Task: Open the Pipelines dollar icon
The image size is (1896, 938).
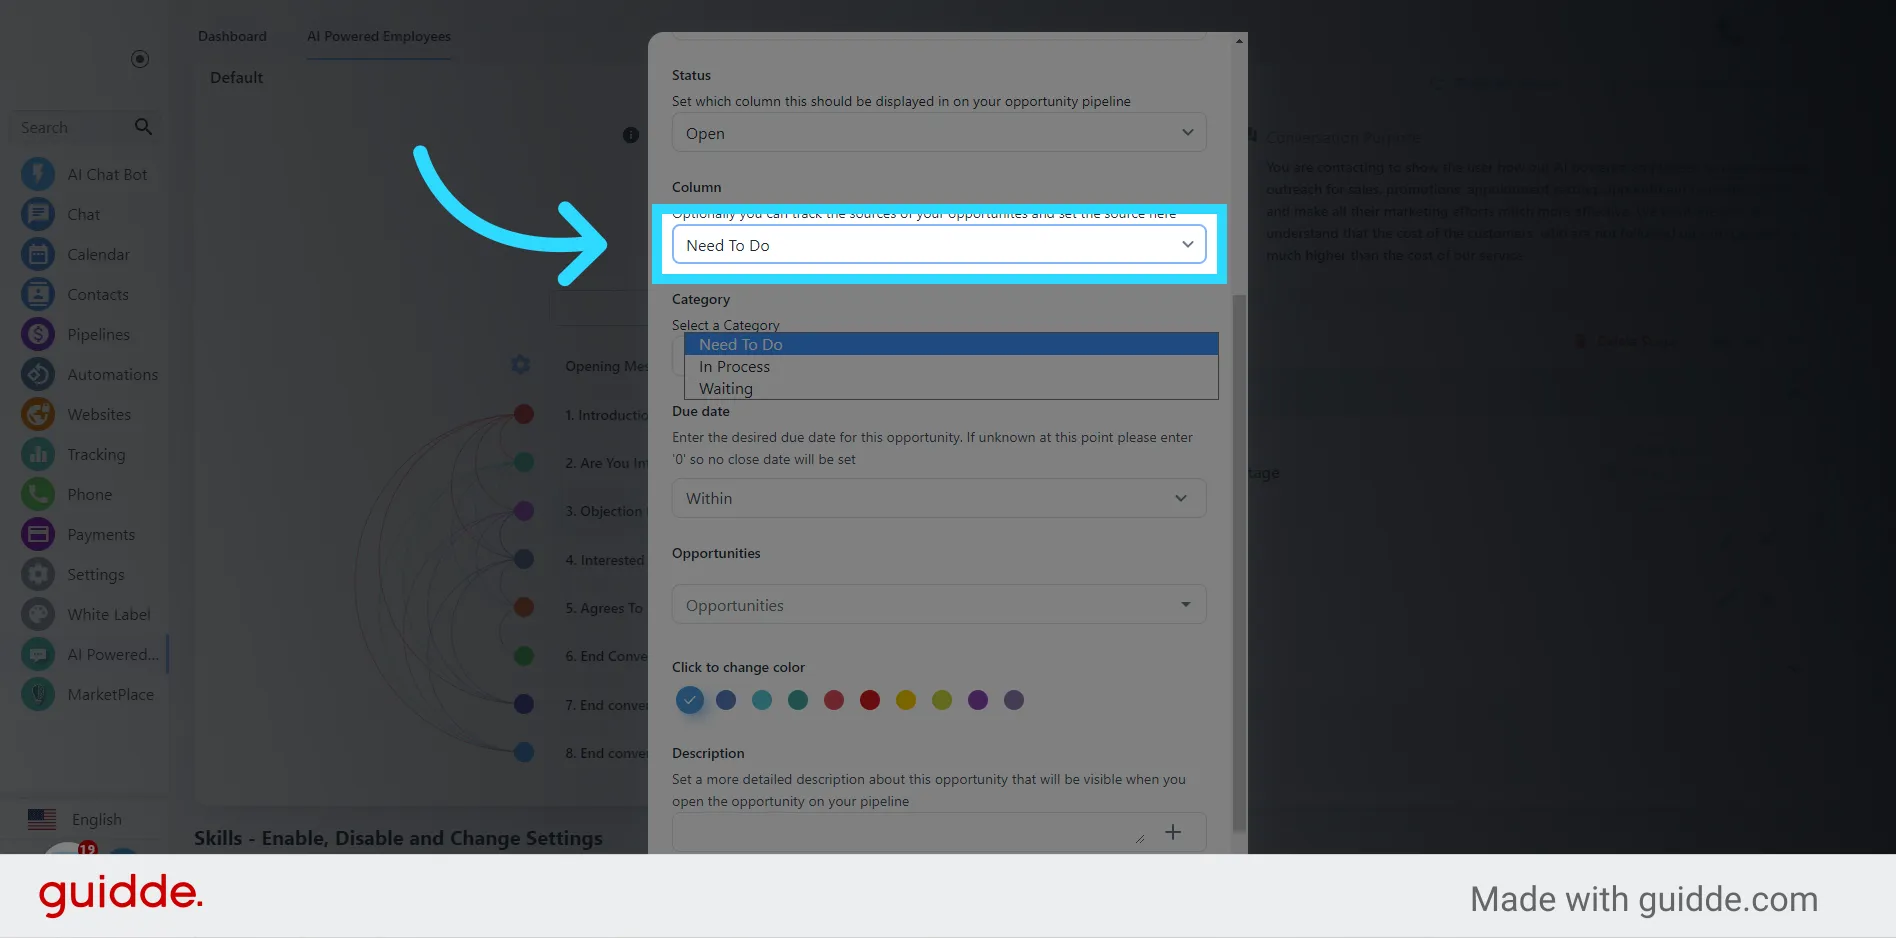Action: point(38,334)
